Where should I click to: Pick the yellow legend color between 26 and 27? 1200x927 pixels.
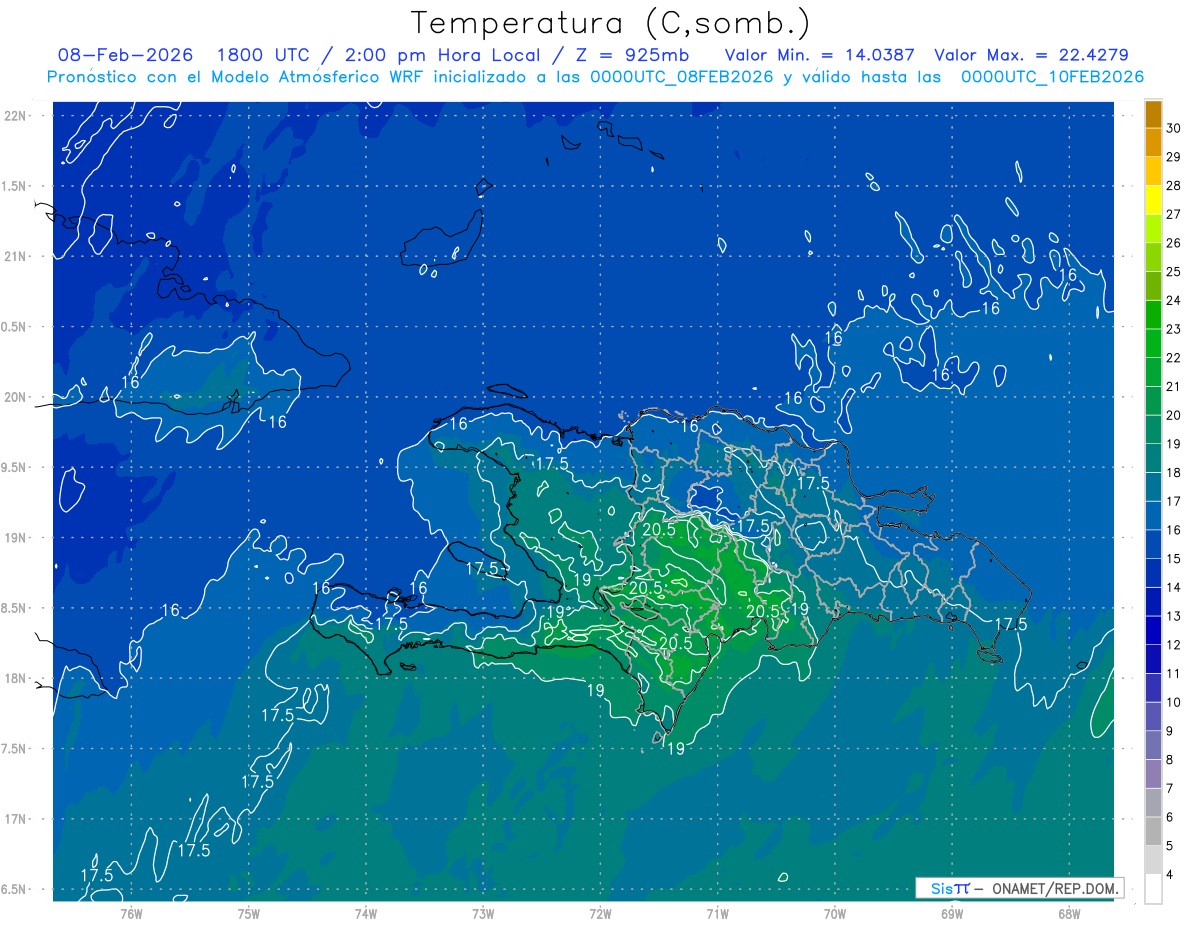tap(1153, 229)
